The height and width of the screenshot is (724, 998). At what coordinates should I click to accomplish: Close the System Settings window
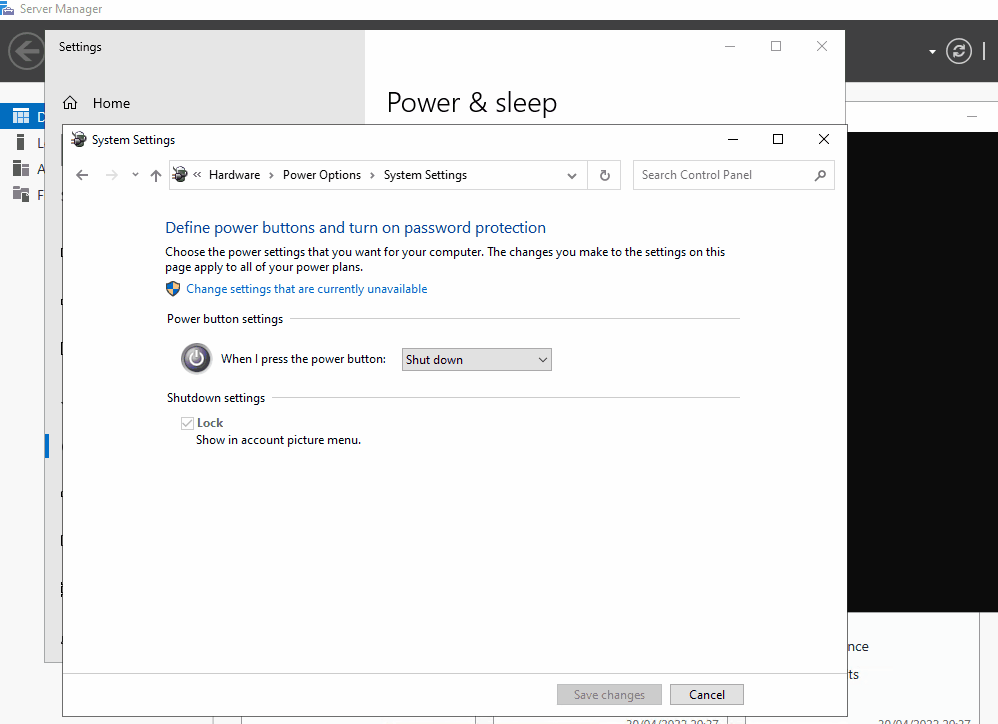click(824, 139)
